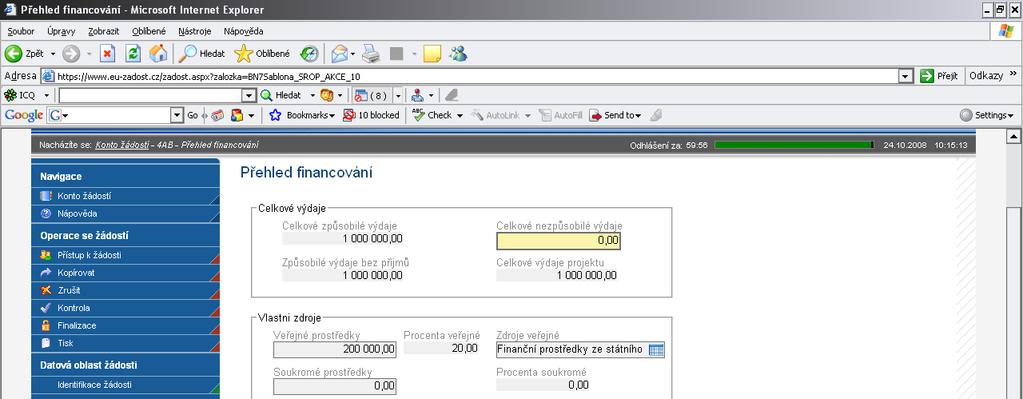Refresh the page with the green arrows icon
Viewport: 1023px width, 399px height.
[x=133, y=53]
